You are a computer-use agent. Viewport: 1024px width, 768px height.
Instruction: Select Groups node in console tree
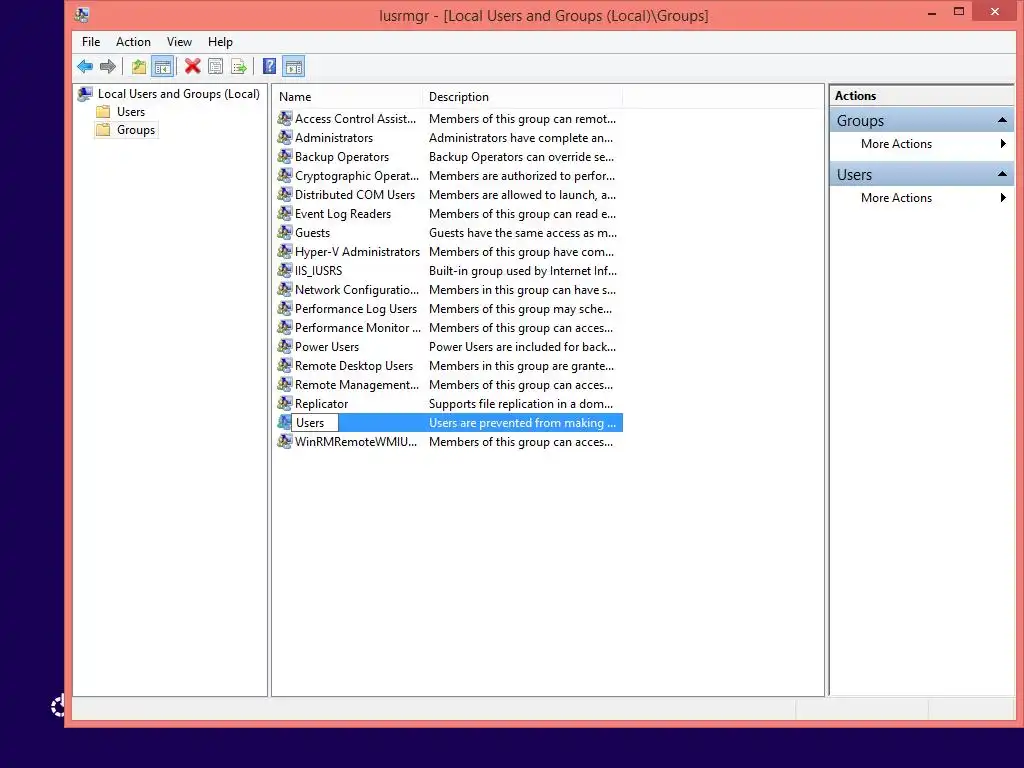click(x=136, y=130)
